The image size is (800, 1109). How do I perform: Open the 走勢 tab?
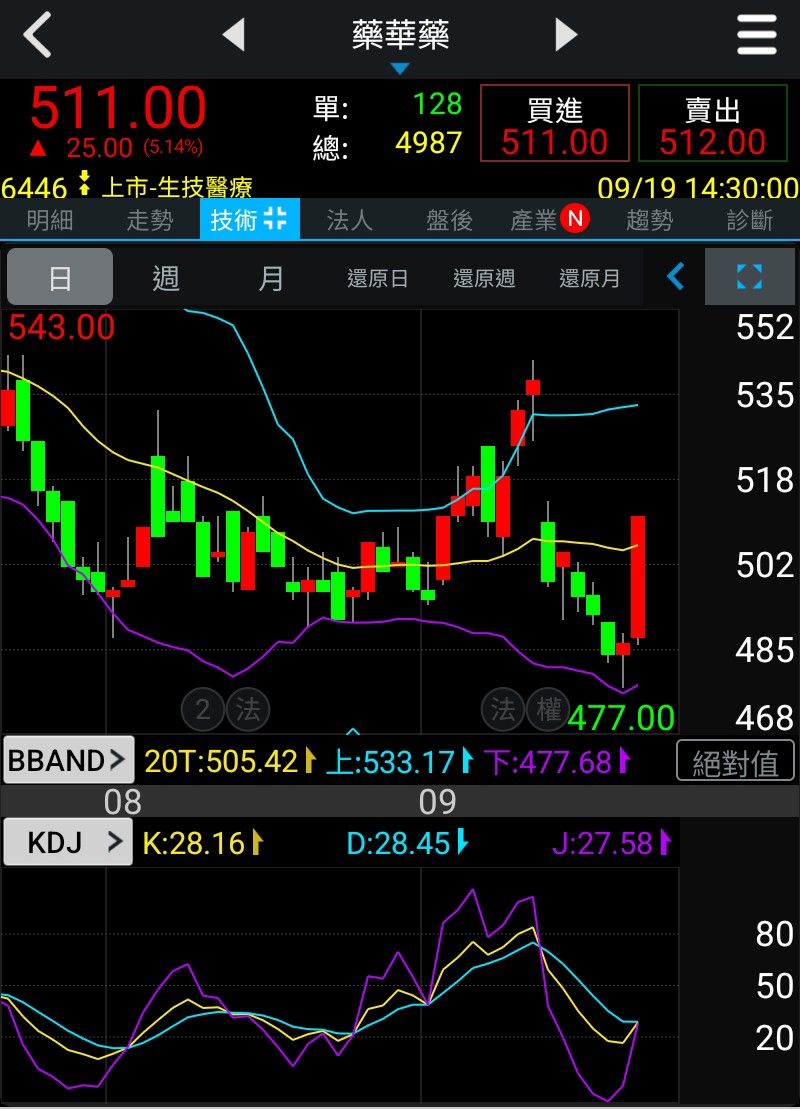(149, 220)
